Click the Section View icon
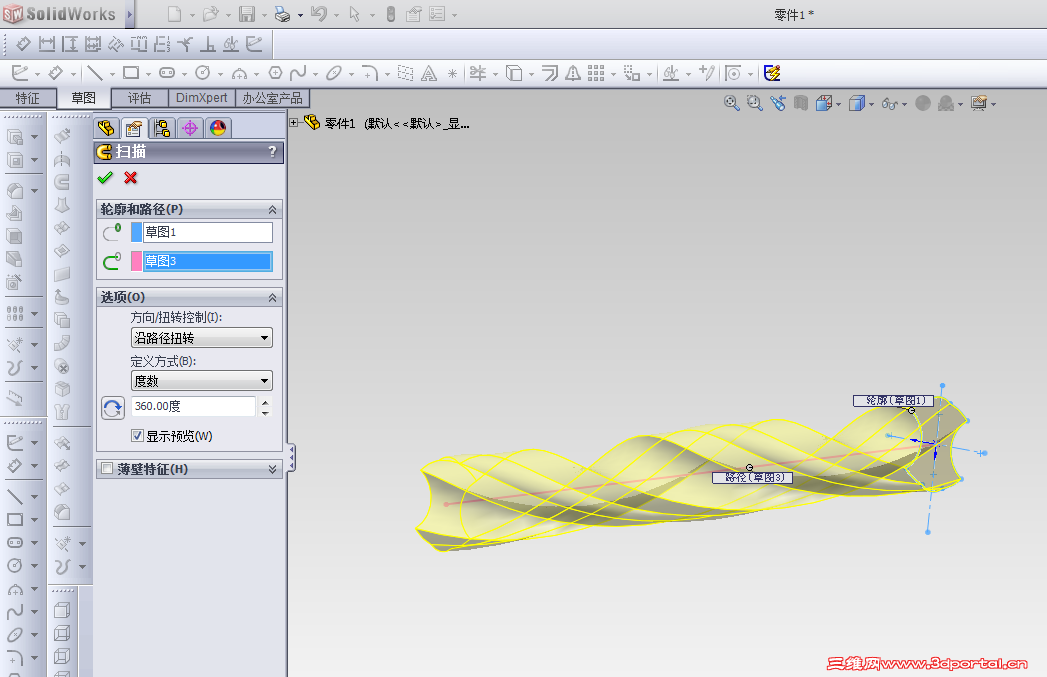This screenshot has width=1047, height=677. (x=801, y=103)
